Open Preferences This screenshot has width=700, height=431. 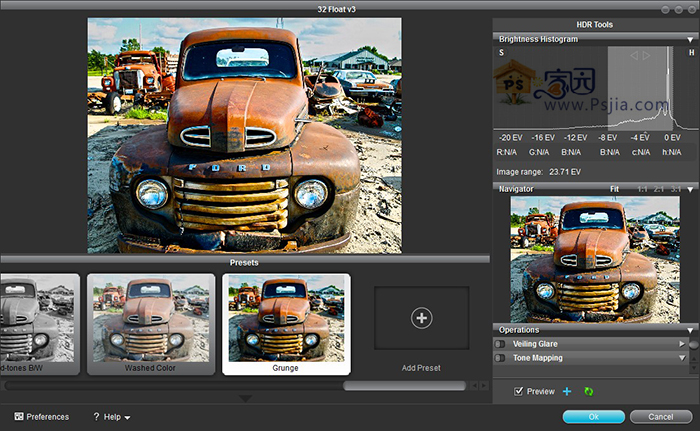coord(42,417)
